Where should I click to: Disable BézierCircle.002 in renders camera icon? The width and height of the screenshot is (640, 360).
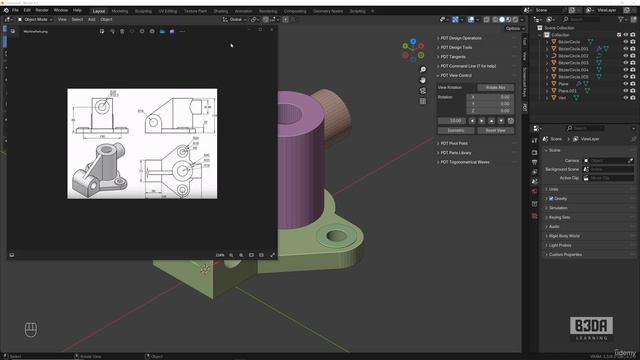(x=633, y=56)
